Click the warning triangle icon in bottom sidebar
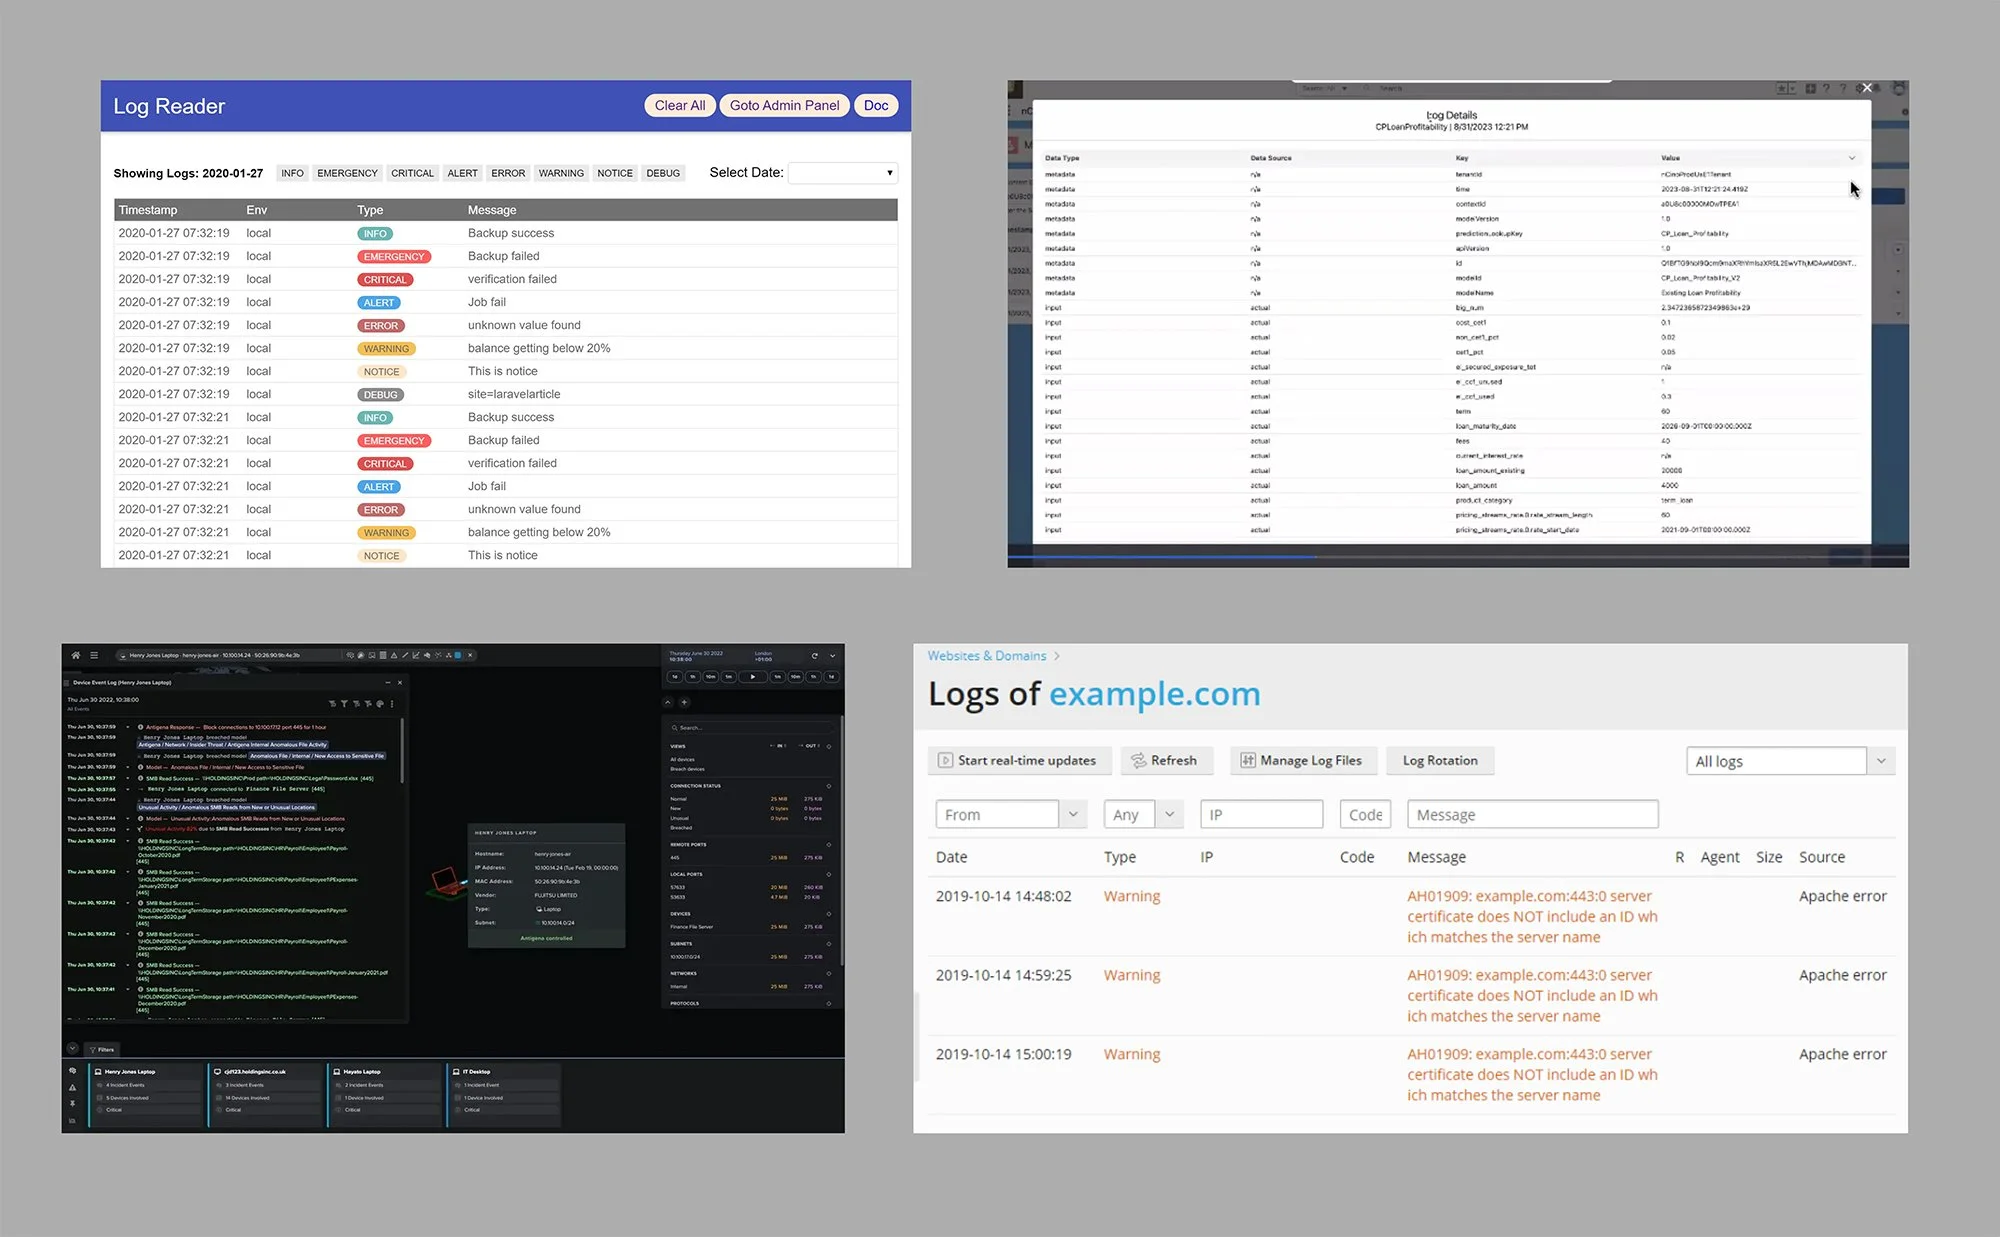 tap(72, 1087)
